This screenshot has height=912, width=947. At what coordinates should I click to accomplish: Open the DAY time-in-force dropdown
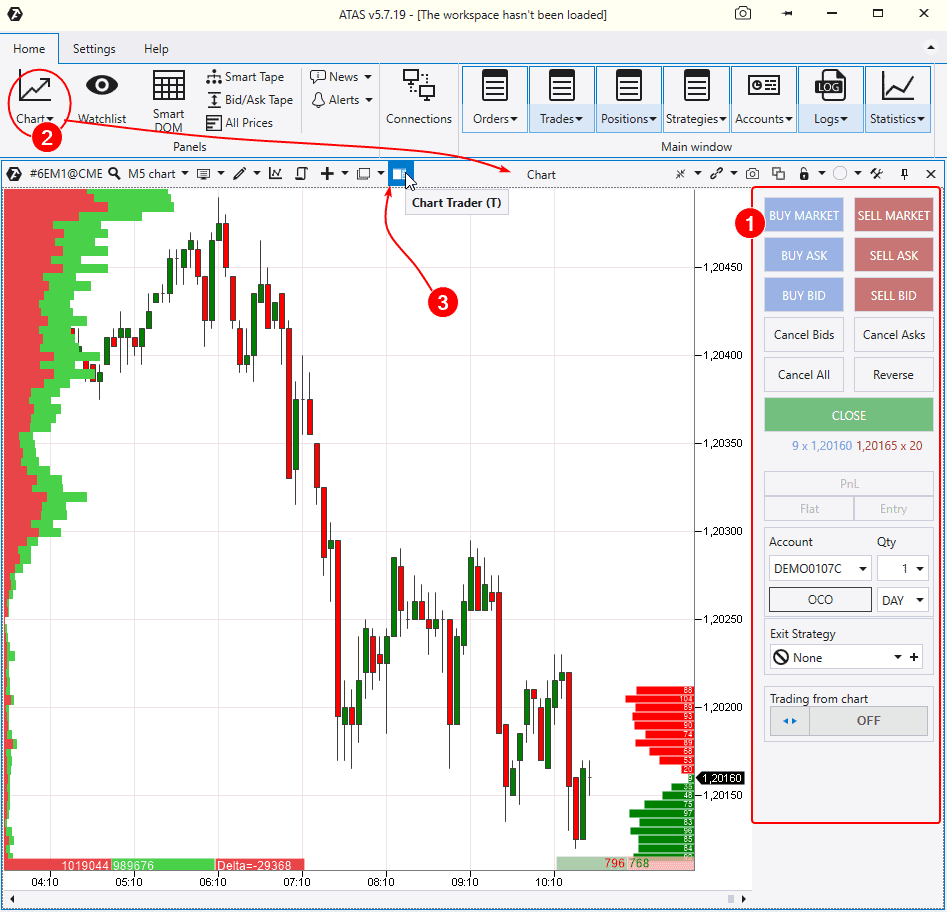902,600
